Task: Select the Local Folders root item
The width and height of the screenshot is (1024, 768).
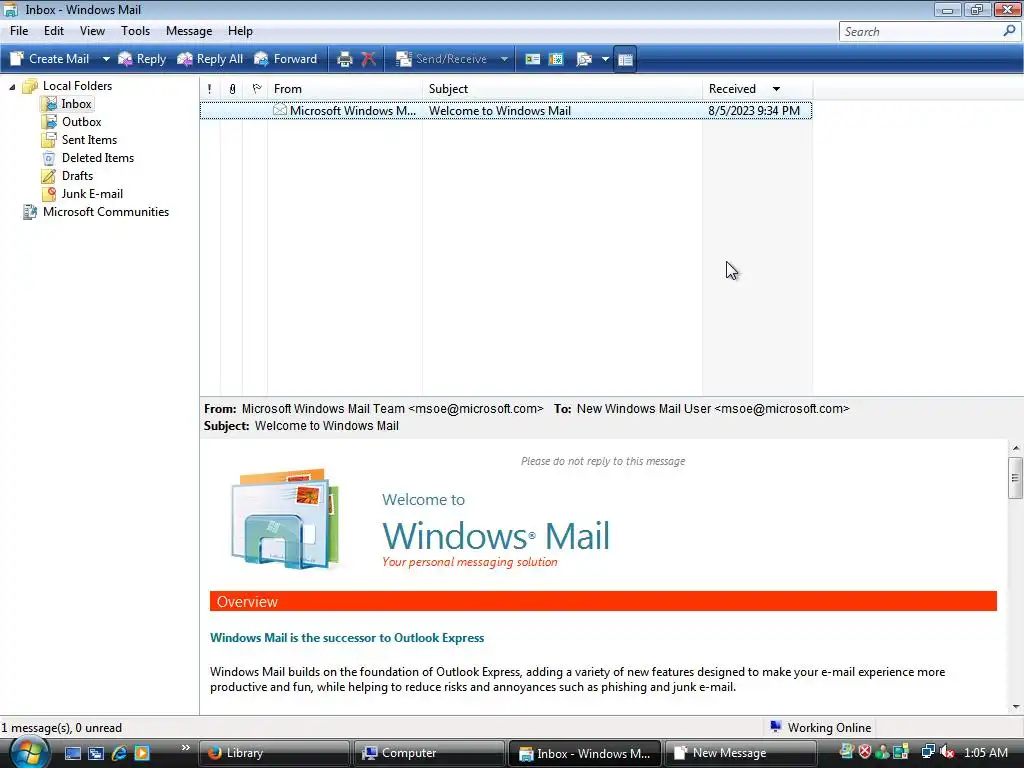Action: (x=77, y=86)
